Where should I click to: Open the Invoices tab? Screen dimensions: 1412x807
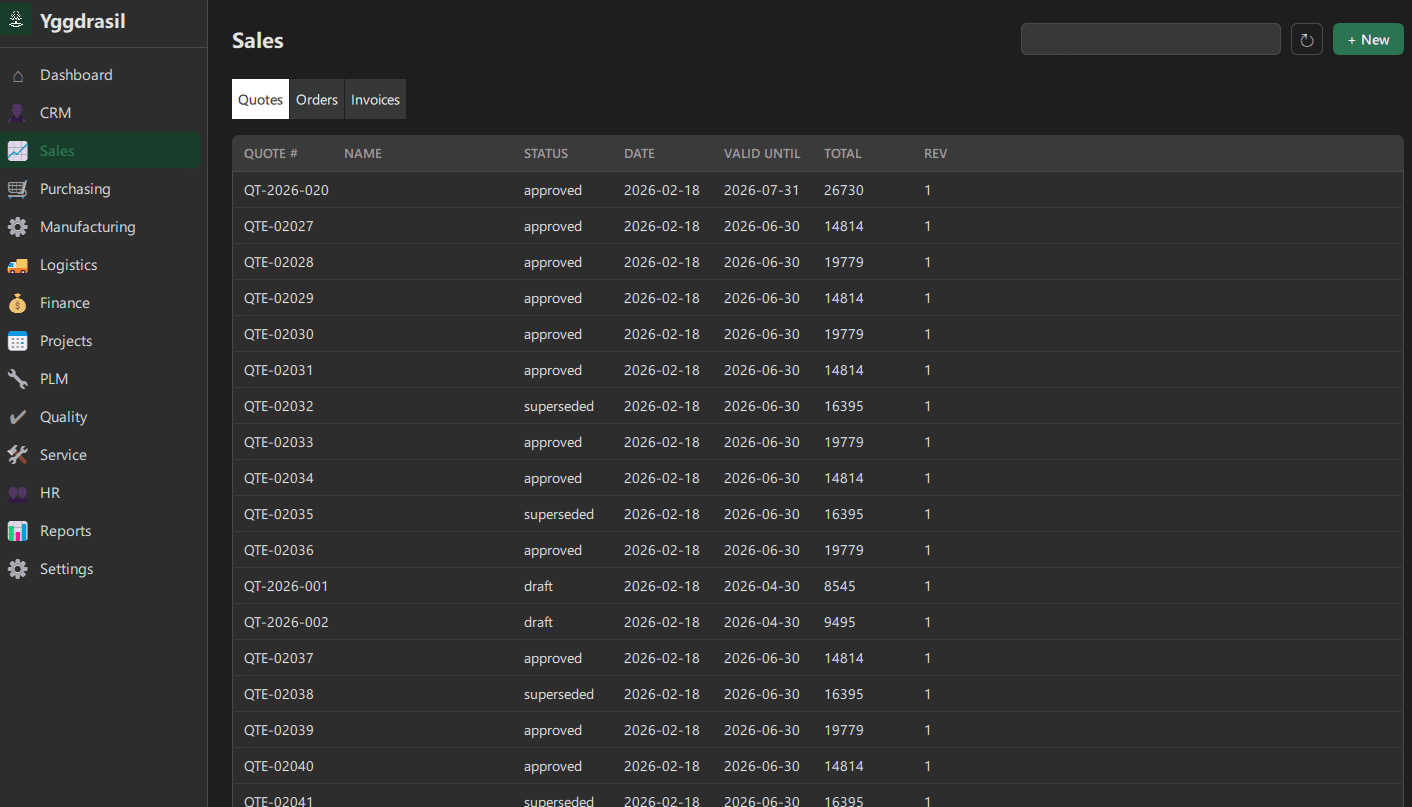(x=375, y=99)
